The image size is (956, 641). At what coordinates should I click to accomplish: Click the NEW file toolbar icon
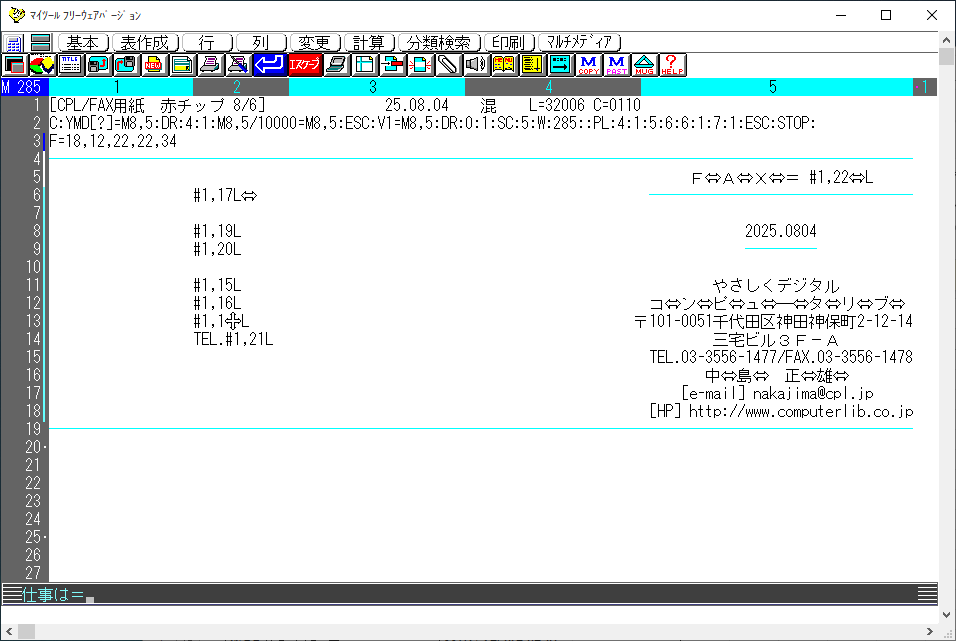point(154,65)
